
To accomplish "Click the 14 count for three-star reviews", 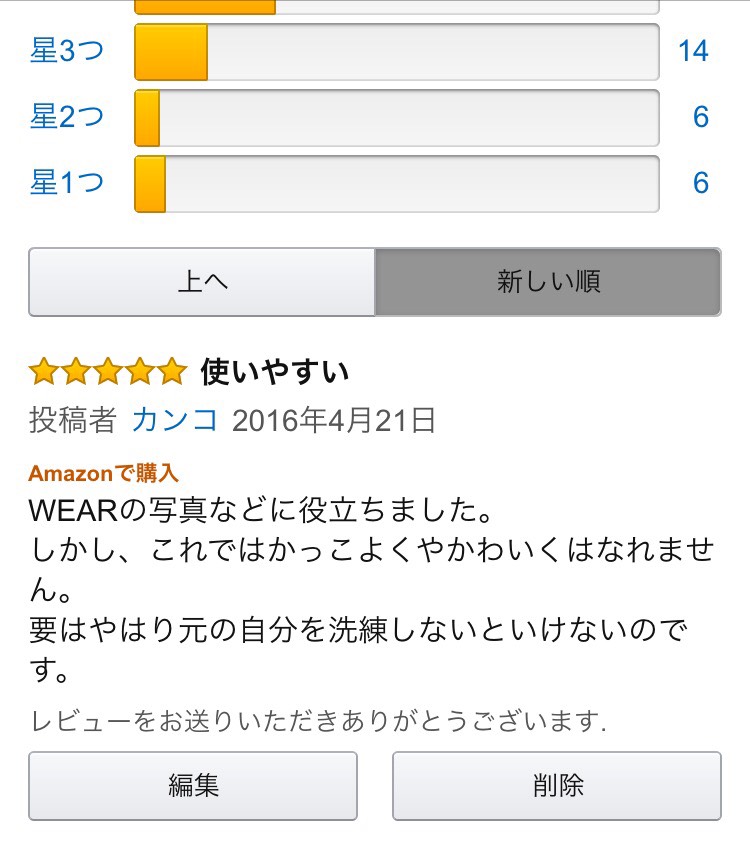I will pyautogui.click(x=693, y=51).
